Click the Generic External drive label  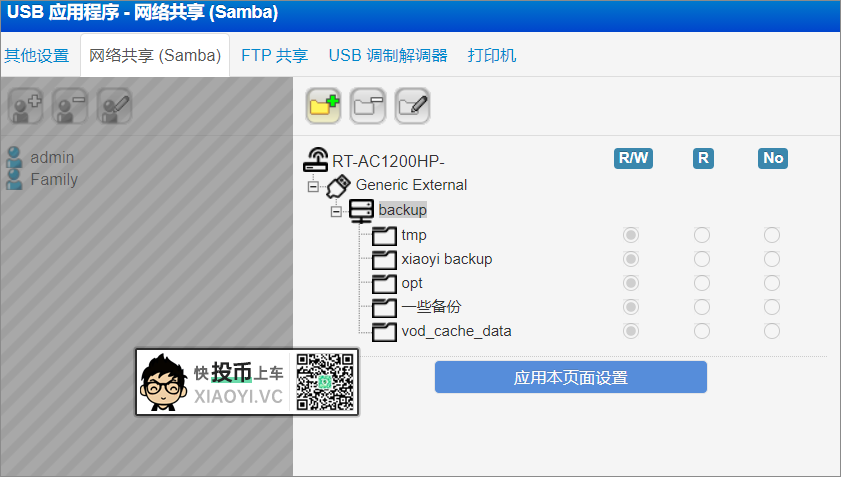[411, 185]
